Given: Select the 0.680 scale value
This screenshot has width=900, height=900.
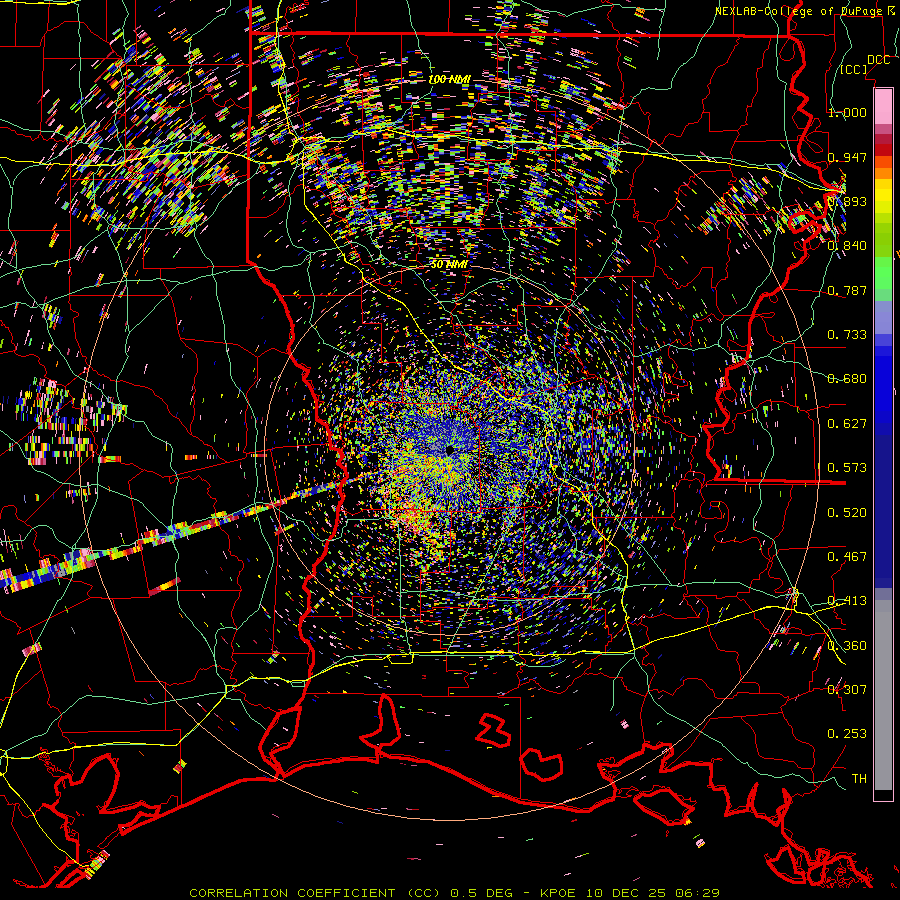Looking at the screenshot, I should 847,378.
